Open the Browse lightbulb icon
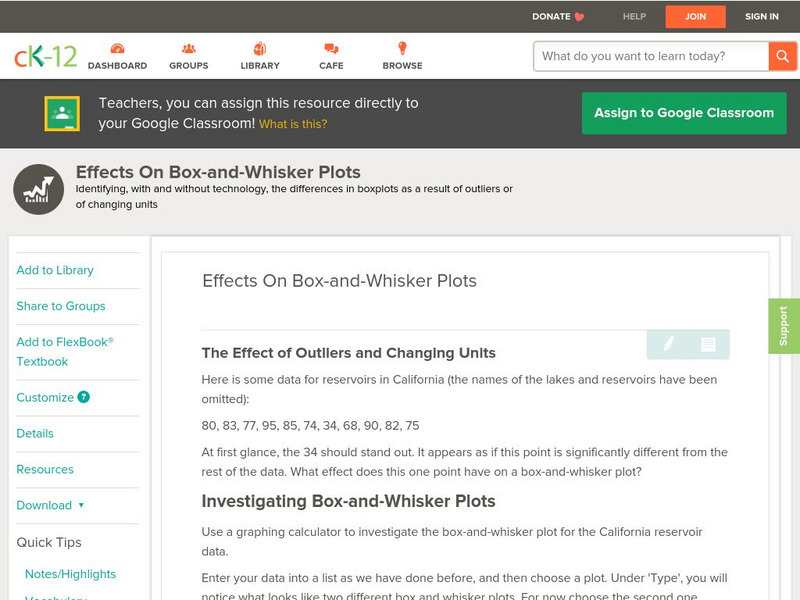The image size is (800, 600). [403, 48]
